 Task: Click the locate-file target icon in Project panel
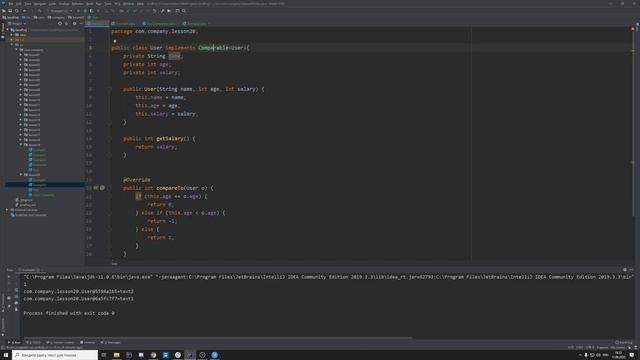(x=60, y=24)
